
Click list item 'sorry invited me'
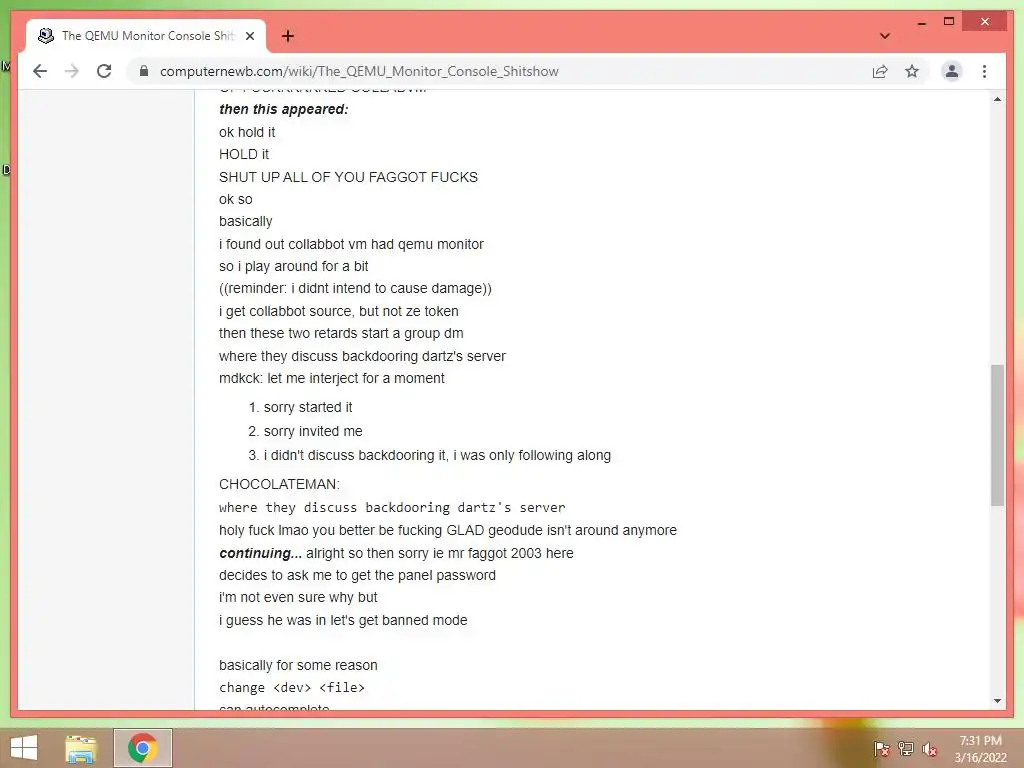[313, 431]
